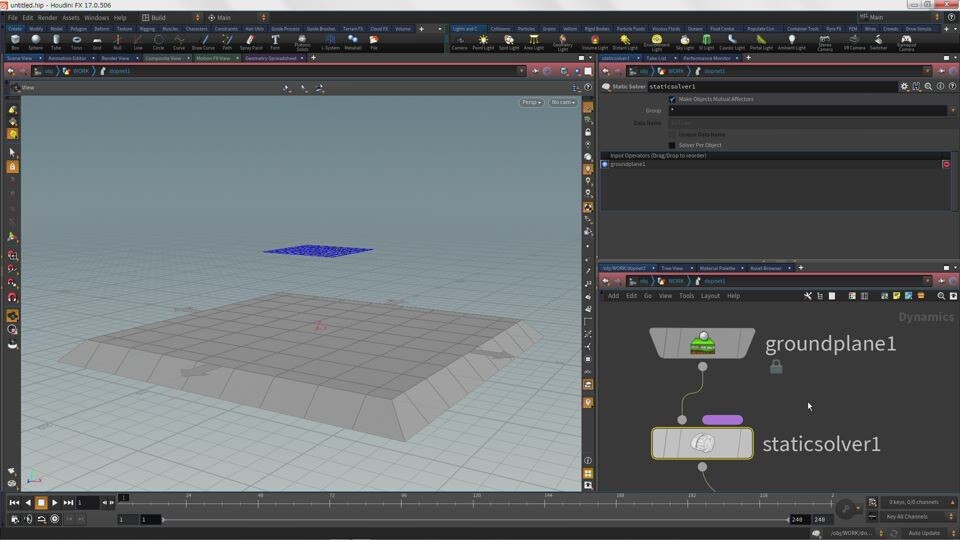Click the Sky Light shelf icon
This screenshot has height=540, width=960.
685,42
